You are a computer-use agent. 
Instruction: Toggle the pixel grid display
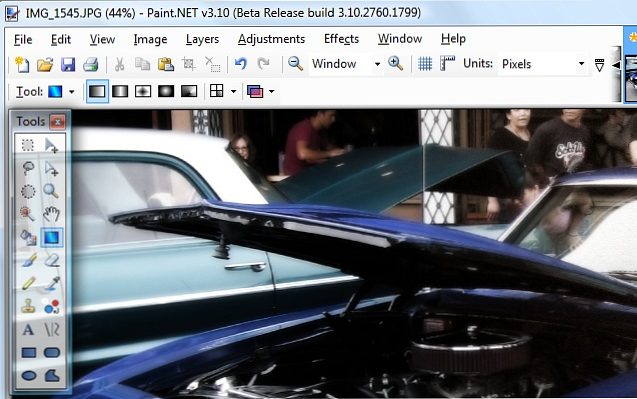pyautogui.click(x=425, y=64)
